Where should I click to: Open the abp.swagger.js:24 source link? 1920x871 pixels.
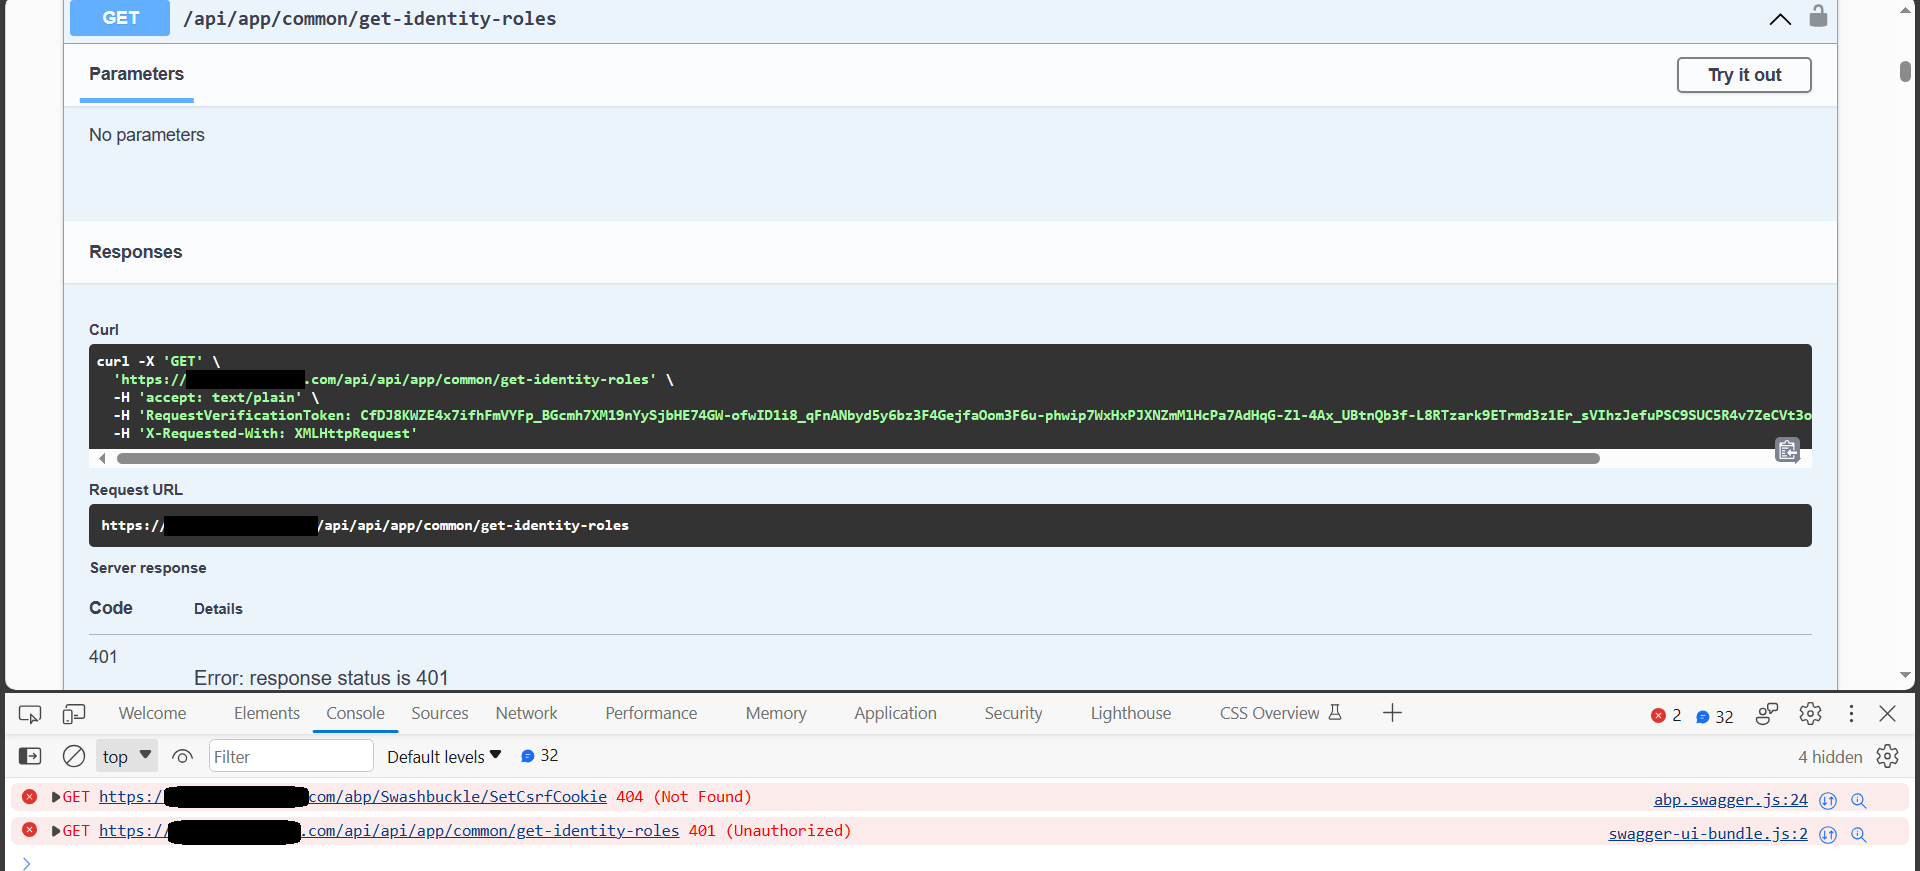click(x=1730, y=800)
